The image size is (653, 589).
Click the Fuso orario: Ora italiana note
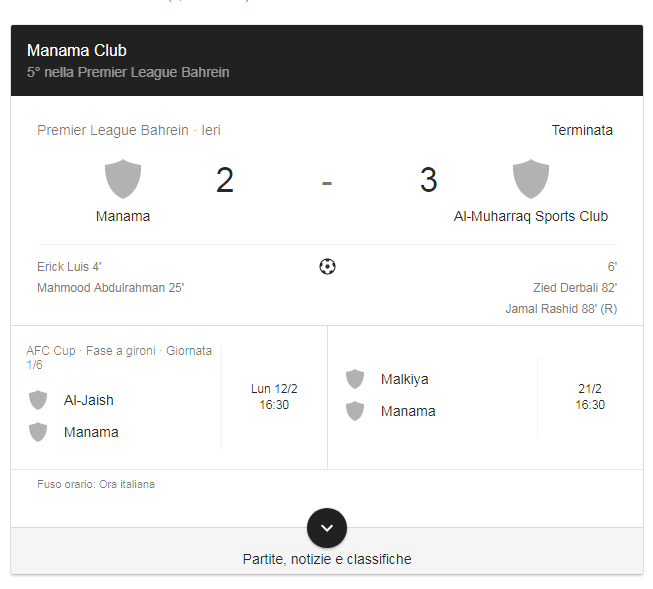click(96, 484)
